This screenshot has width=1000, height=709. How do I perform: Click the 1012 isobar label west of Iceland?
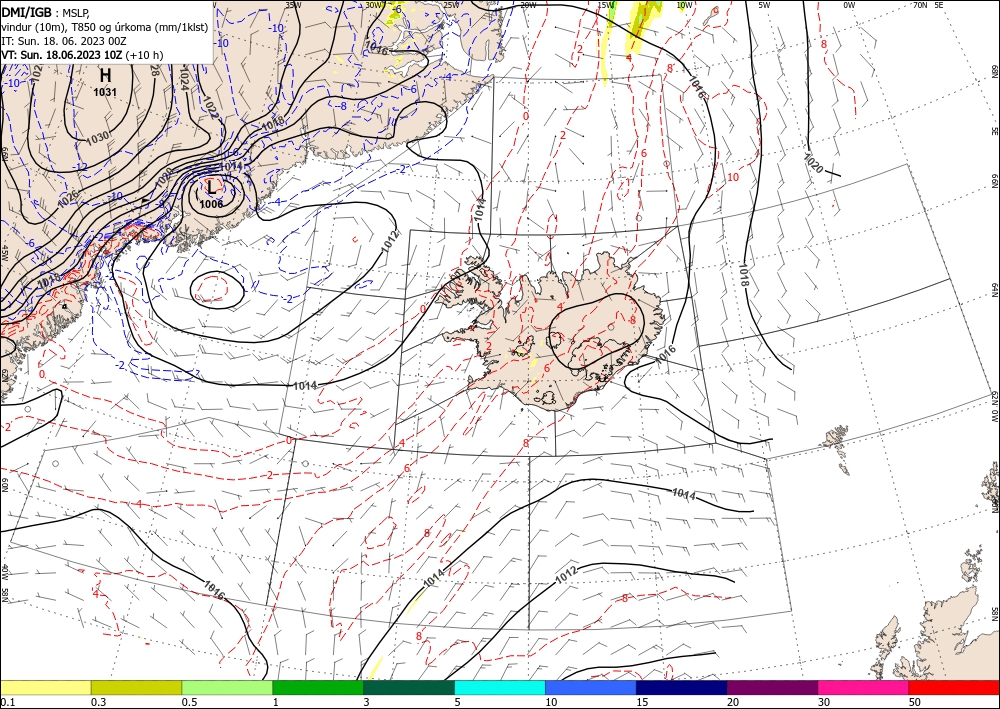390,242
